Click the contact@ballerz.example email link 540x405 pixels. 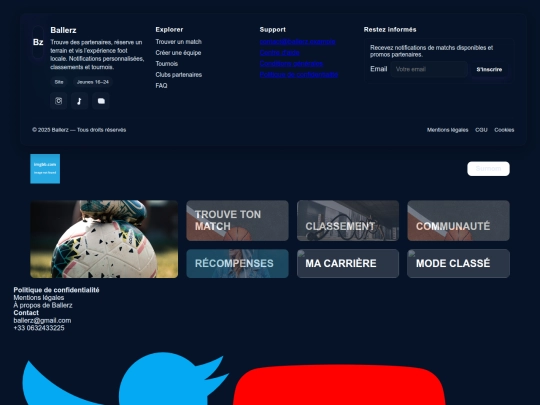[298, 42]
